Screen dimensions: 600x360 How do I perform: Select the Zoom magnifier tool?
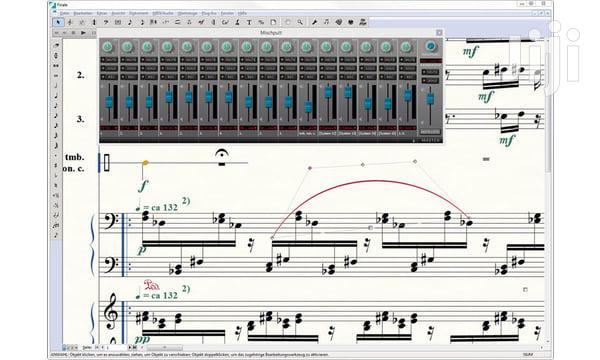(300, 22)
